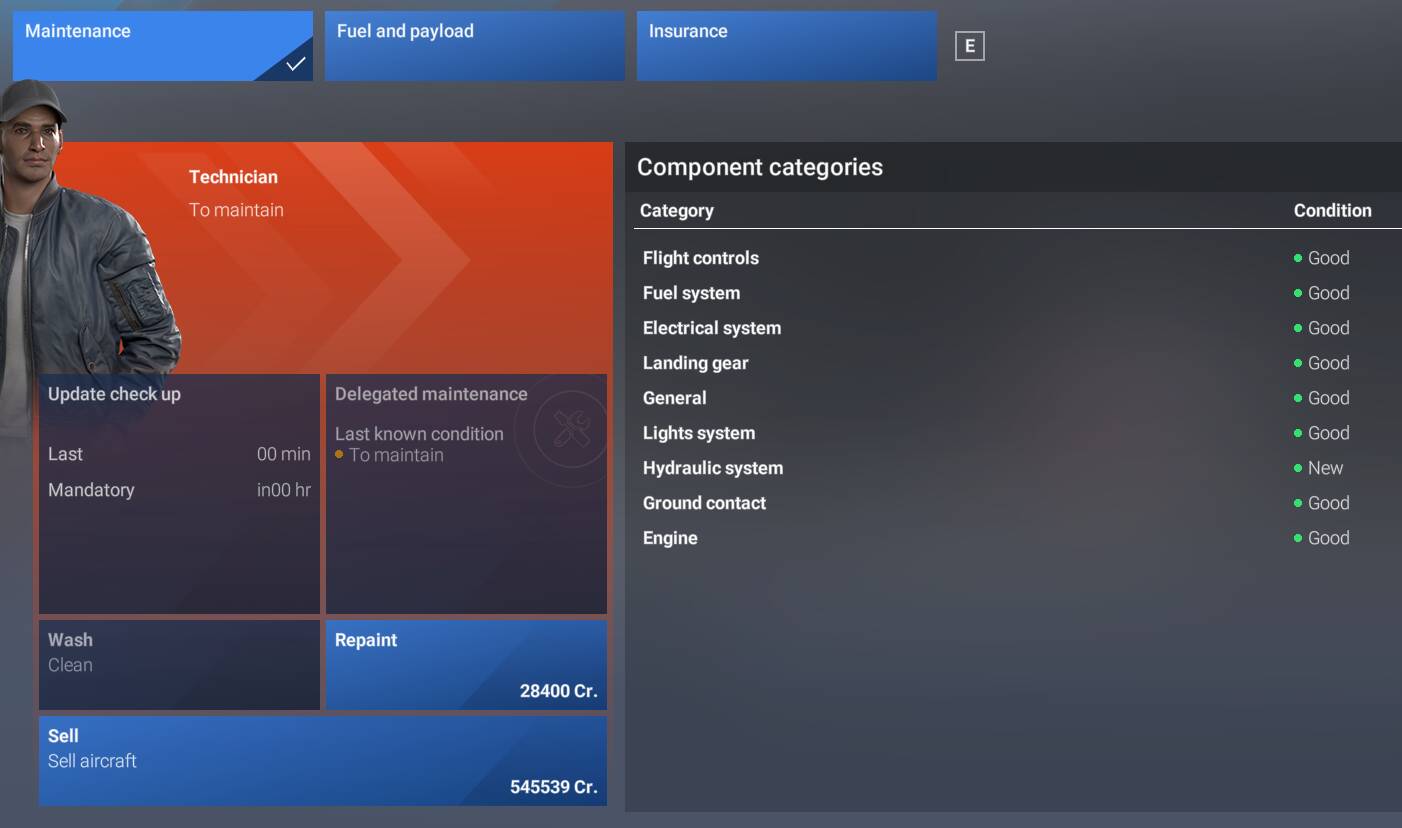Click the Condition column header
Viewport: 1402px width, 828px height.
tap(1333, 211)
